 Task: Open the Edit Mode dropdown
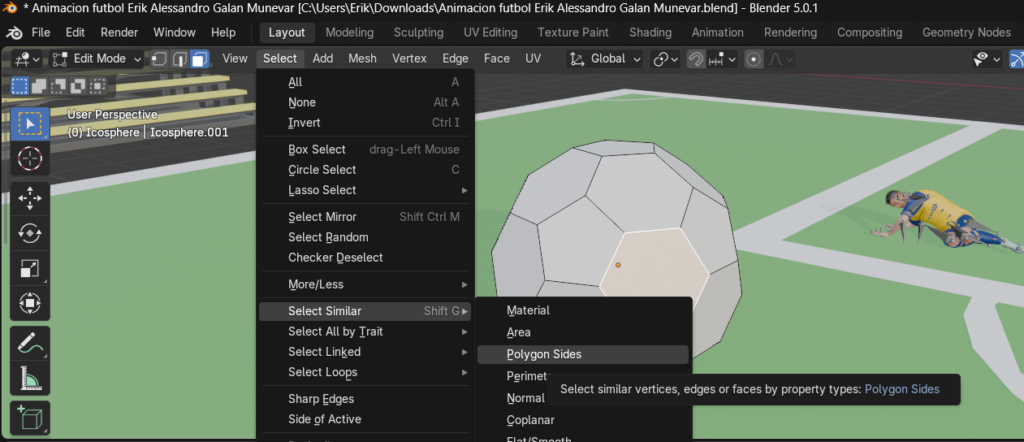coord(97,59)
